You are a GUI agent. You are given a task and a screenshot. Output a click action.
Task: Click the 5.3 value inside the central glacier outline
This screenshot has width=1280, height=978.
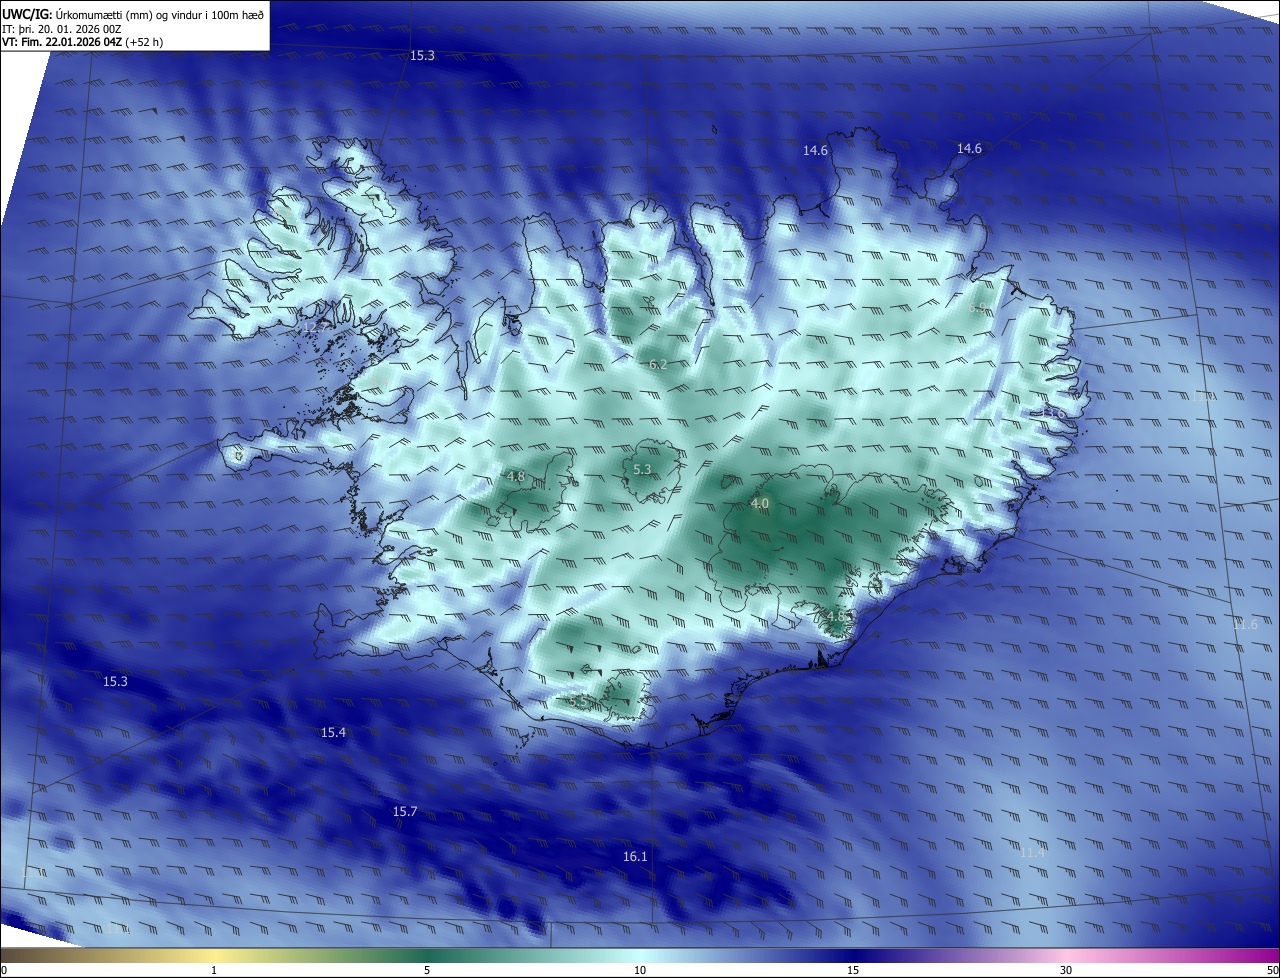pyautogui.click(x=643, y=470)
